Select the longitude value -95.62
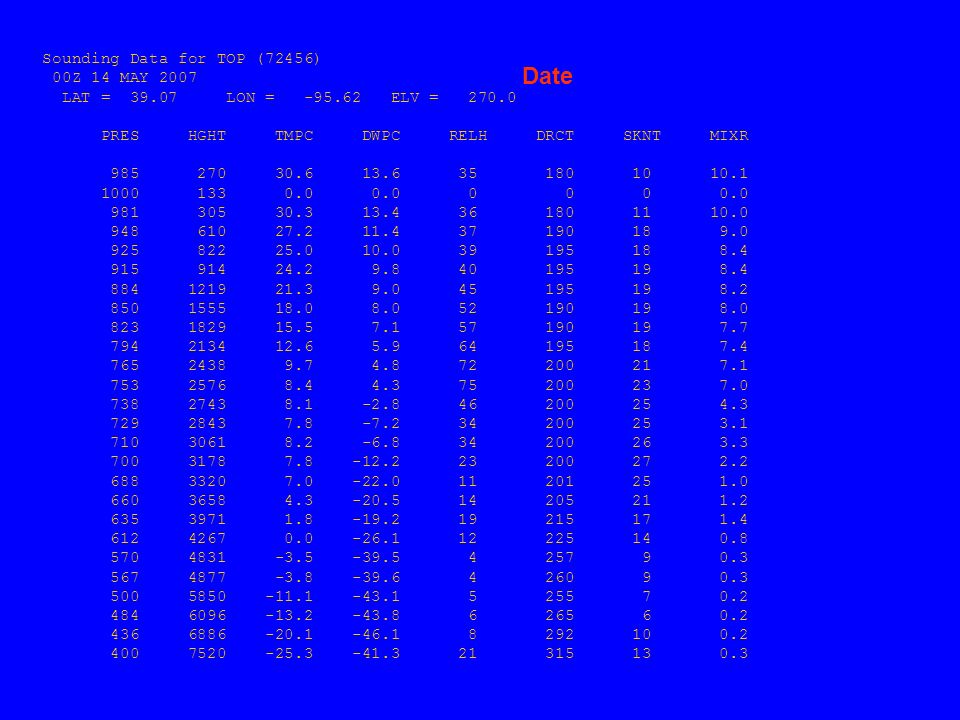The width and height of the screenshot is (960, 720). (332, 97)
